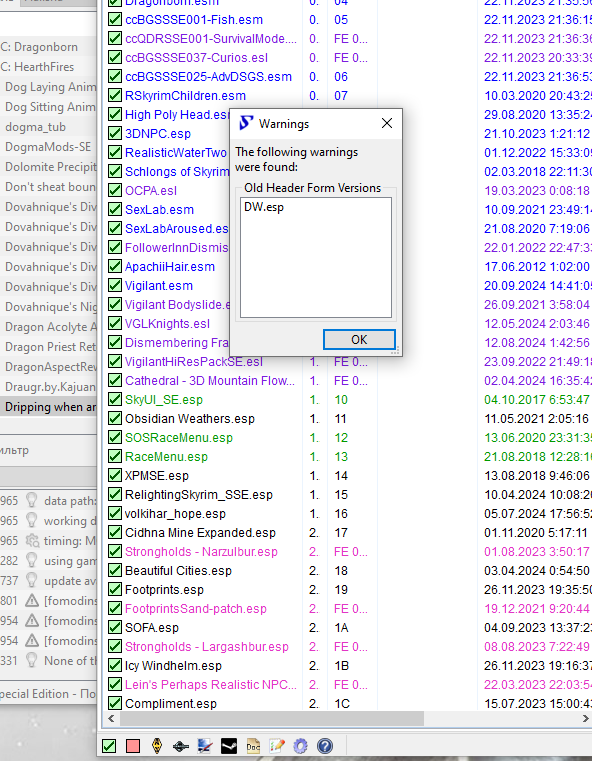592x761 pixels.
Task: Uncheck the ccBGSSSE001-Fish.esm plugin checkbox
Action: pos(115,19)
